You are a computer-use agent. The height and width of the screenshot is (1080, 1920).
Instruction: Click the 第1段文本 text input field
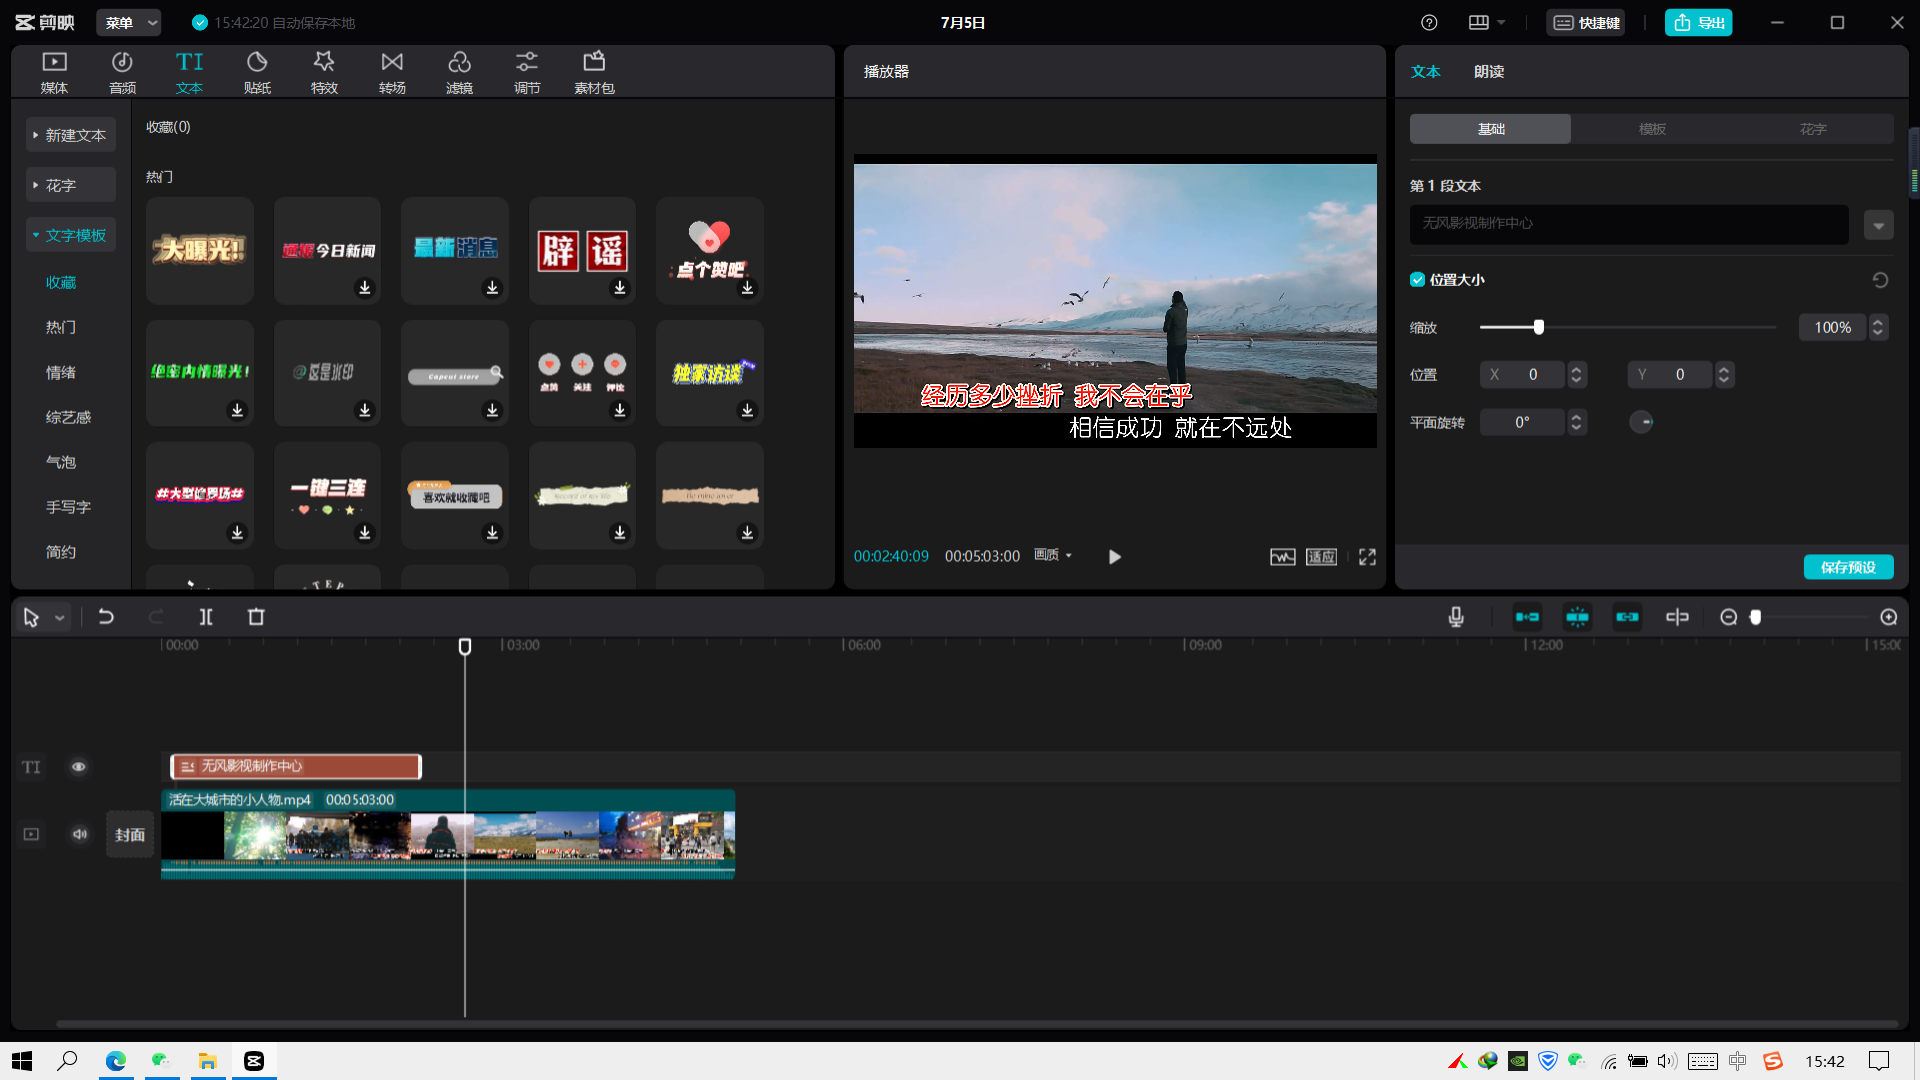[1629, 224]
